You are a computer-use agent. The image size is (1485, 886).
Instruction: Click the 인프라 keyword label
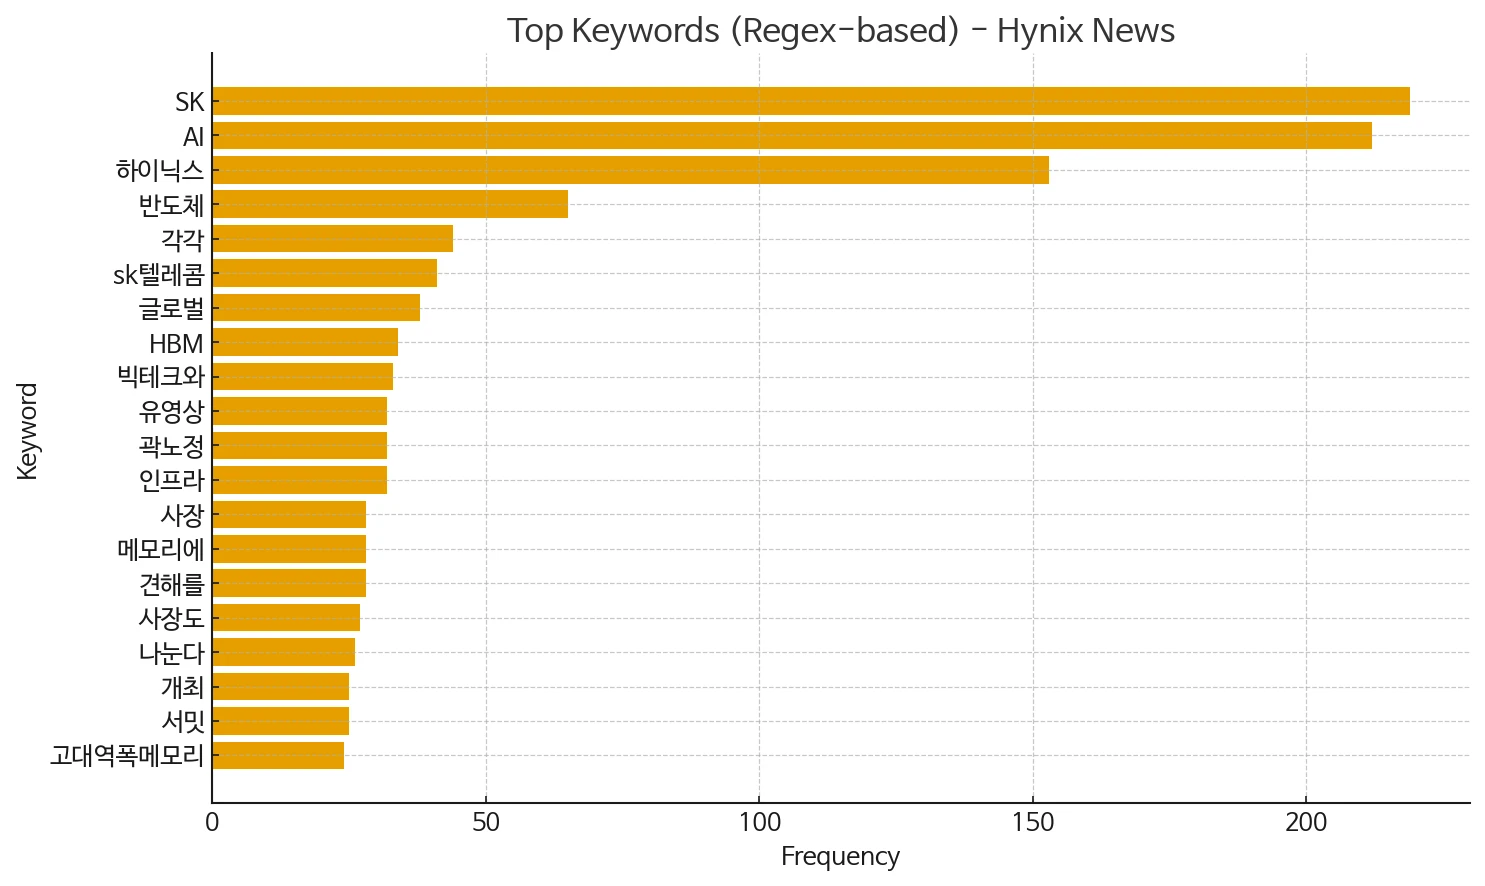171,480
